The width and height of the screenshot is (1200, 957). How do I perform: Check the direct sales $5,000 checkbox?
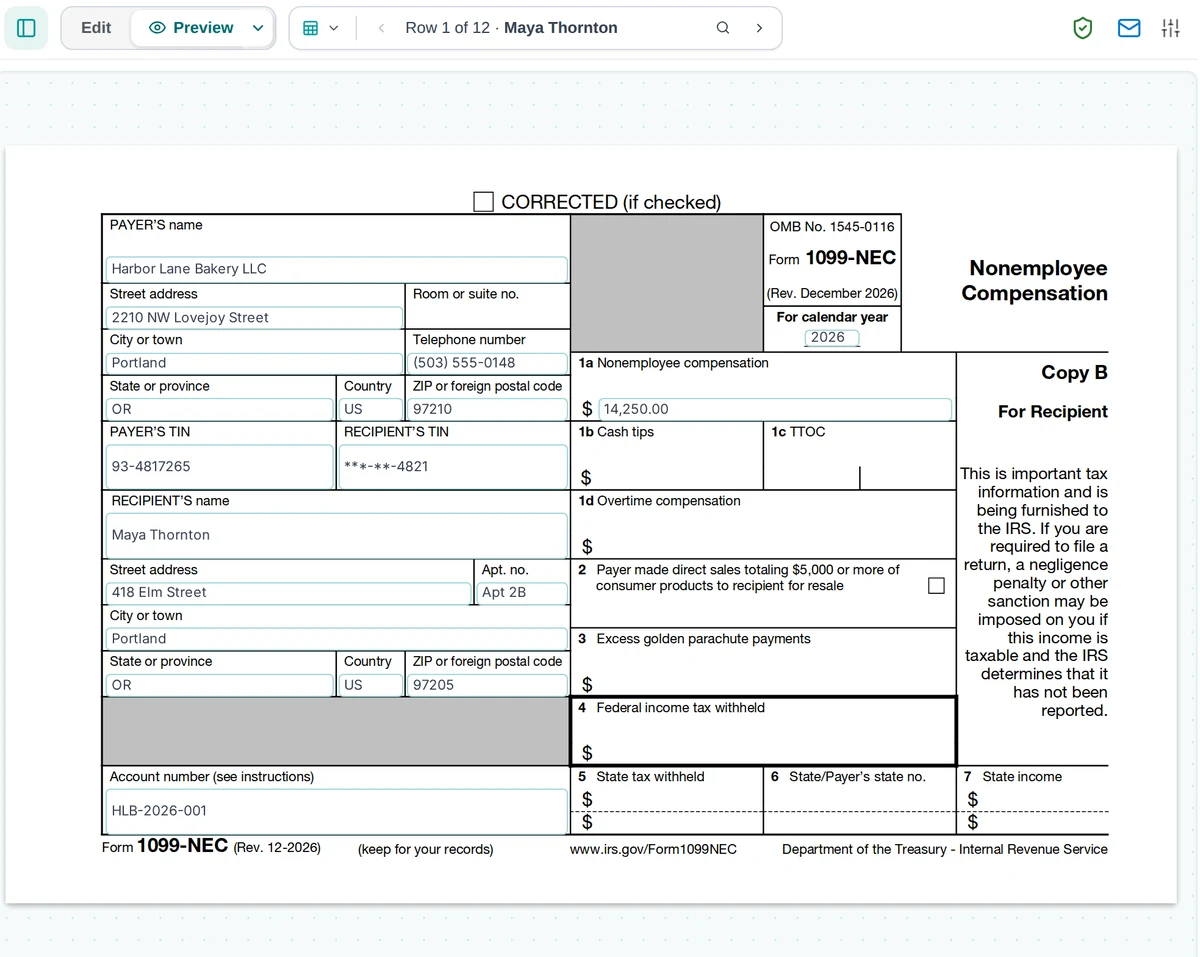936,586
